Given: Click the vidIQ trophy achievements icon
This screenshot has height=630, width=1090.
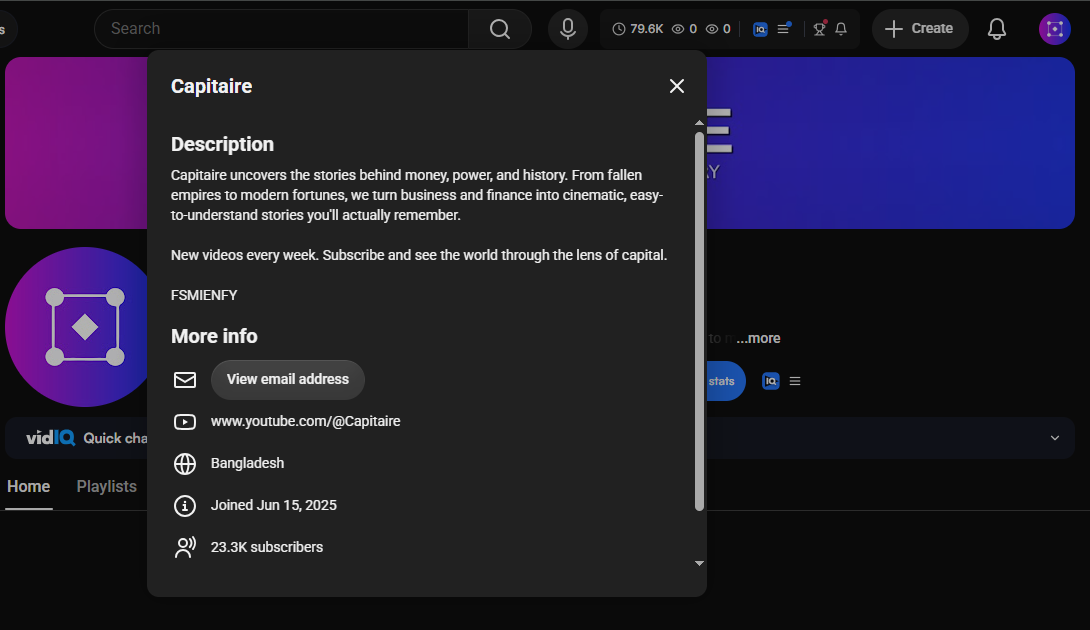Looking at the screenshot, I should 820,29.
